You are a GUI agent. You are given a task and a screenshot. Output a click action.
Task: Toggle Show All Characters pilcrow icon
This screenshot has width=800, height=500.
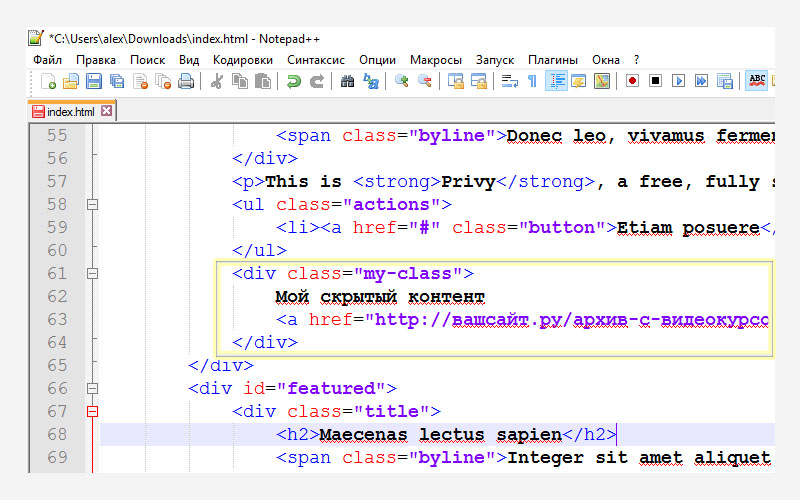click(x=532, y=81)
